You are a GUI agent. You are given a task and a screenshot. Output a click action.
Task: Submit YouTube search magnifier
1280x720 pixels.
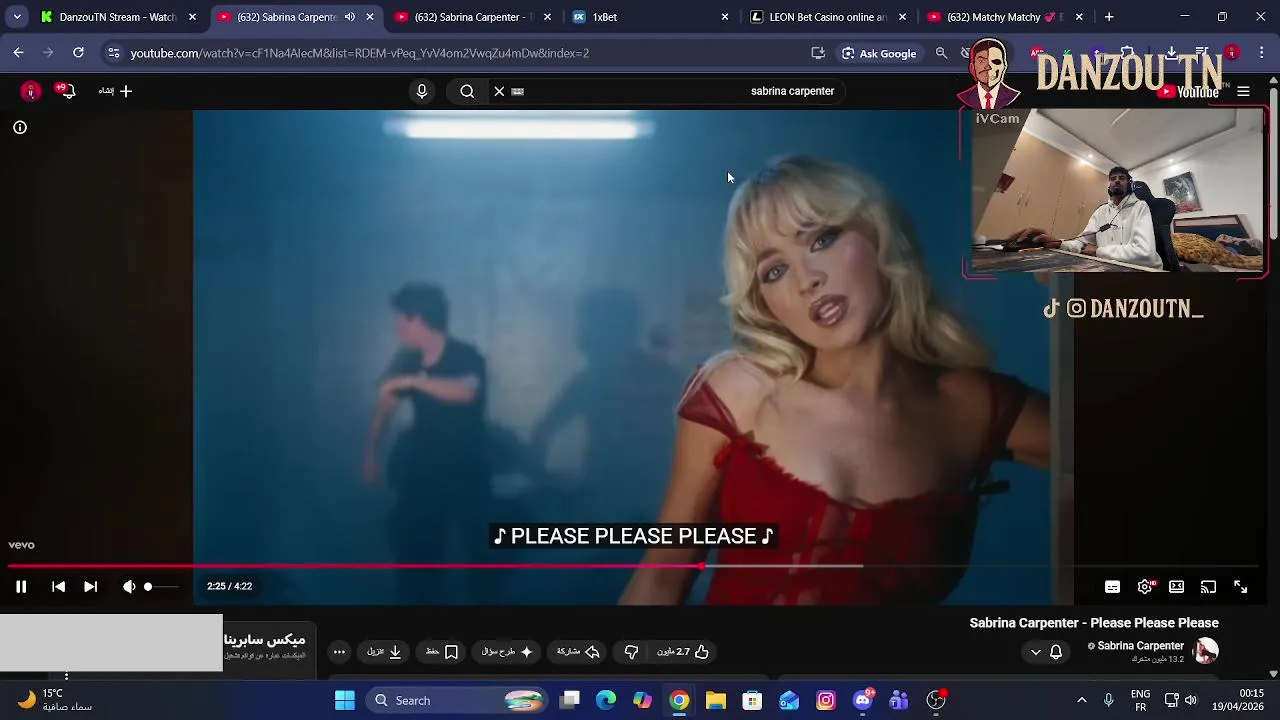coord(467,91)
